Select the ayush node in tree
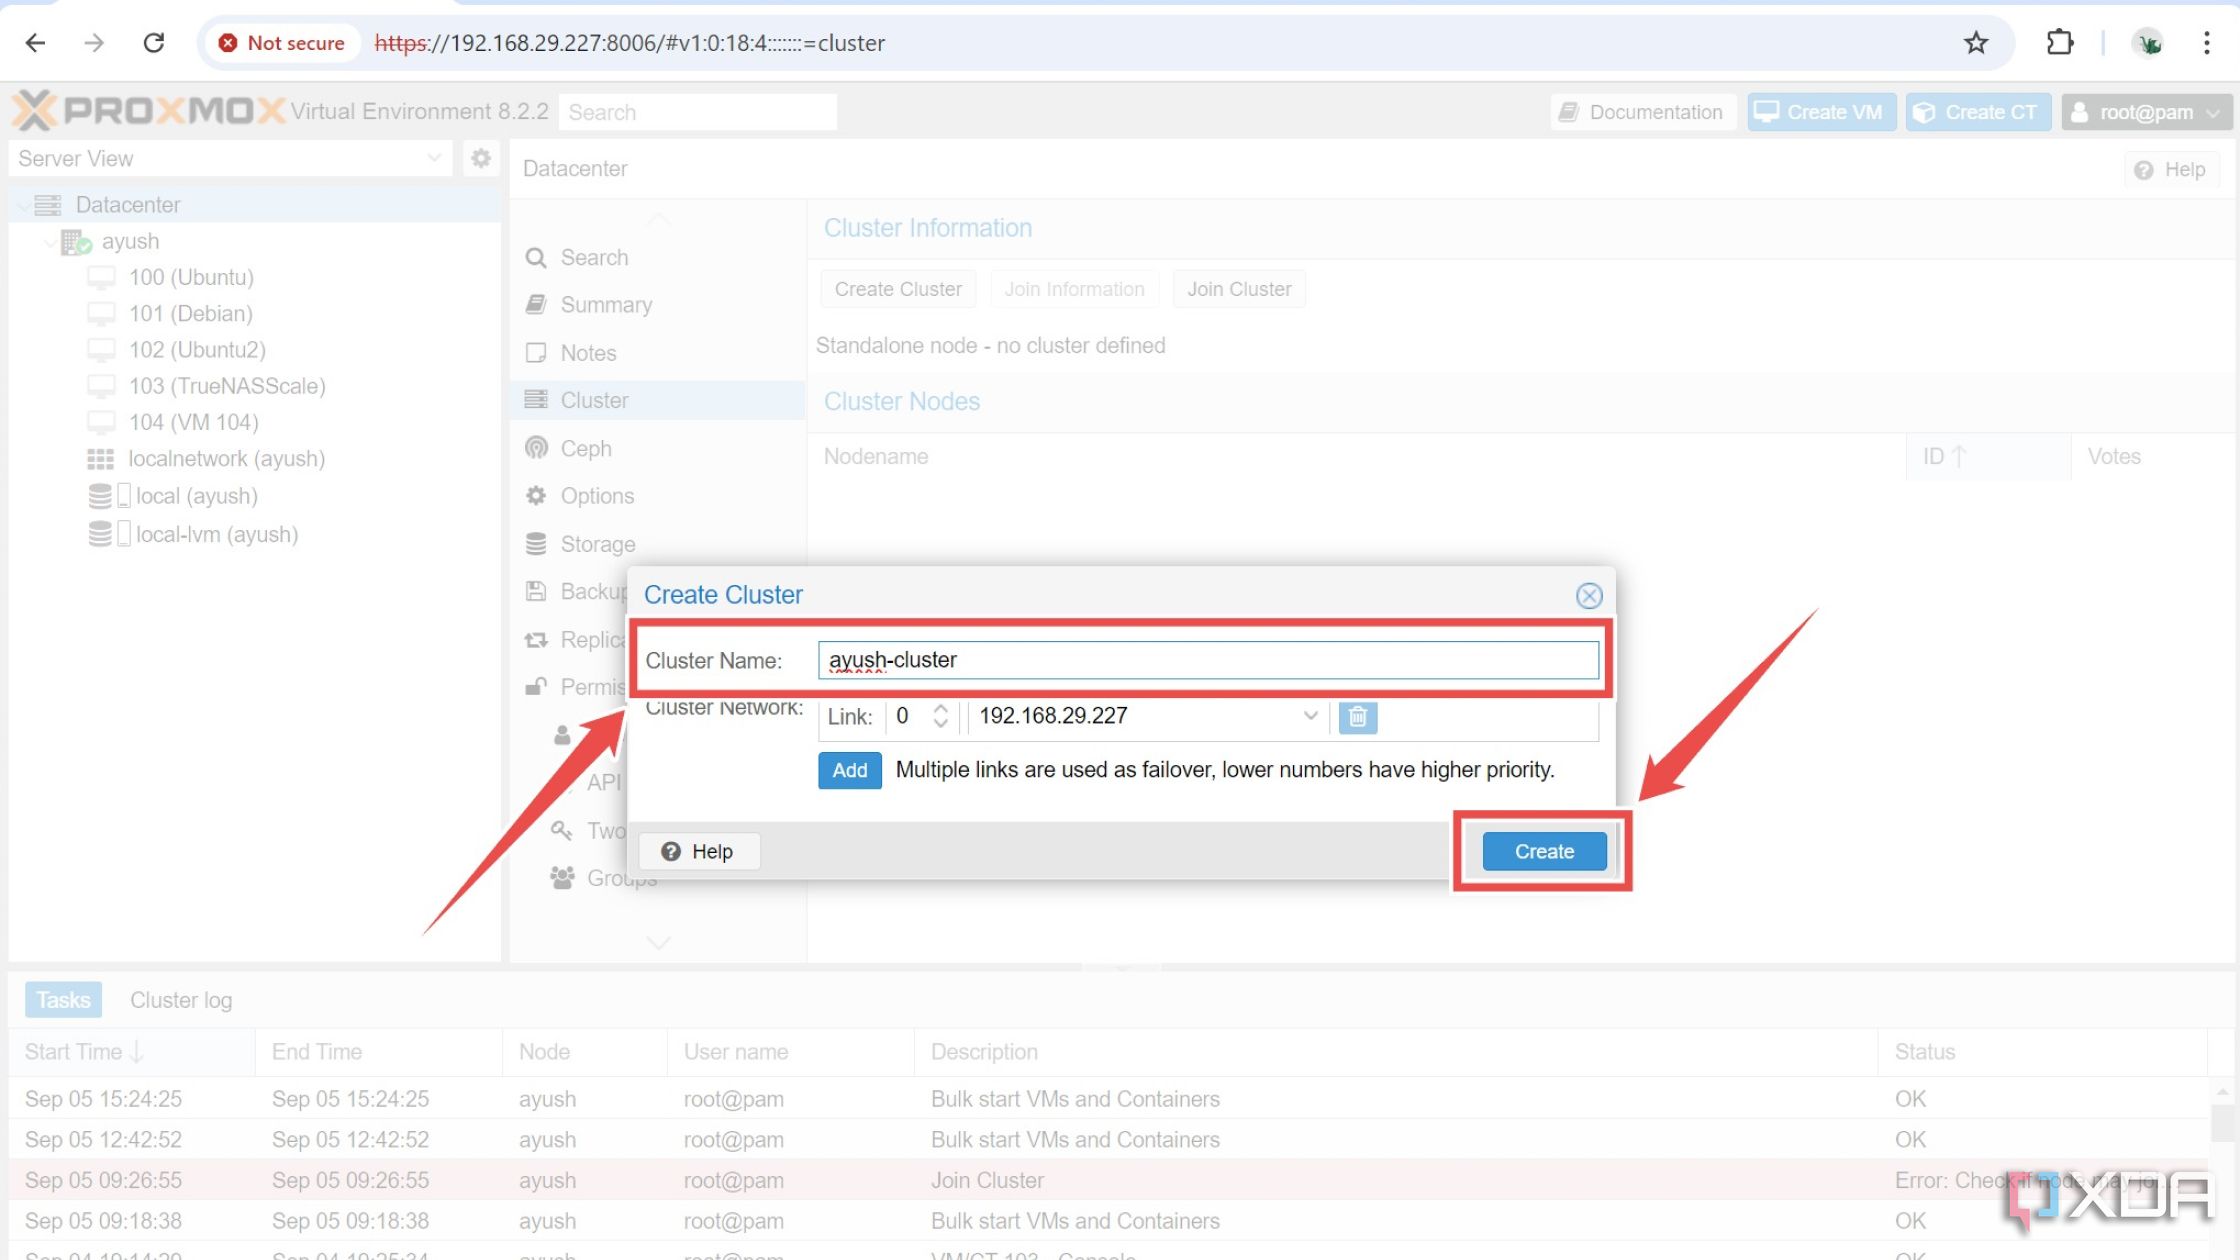The image size is (2240, 1260). [x=130, y=242]
